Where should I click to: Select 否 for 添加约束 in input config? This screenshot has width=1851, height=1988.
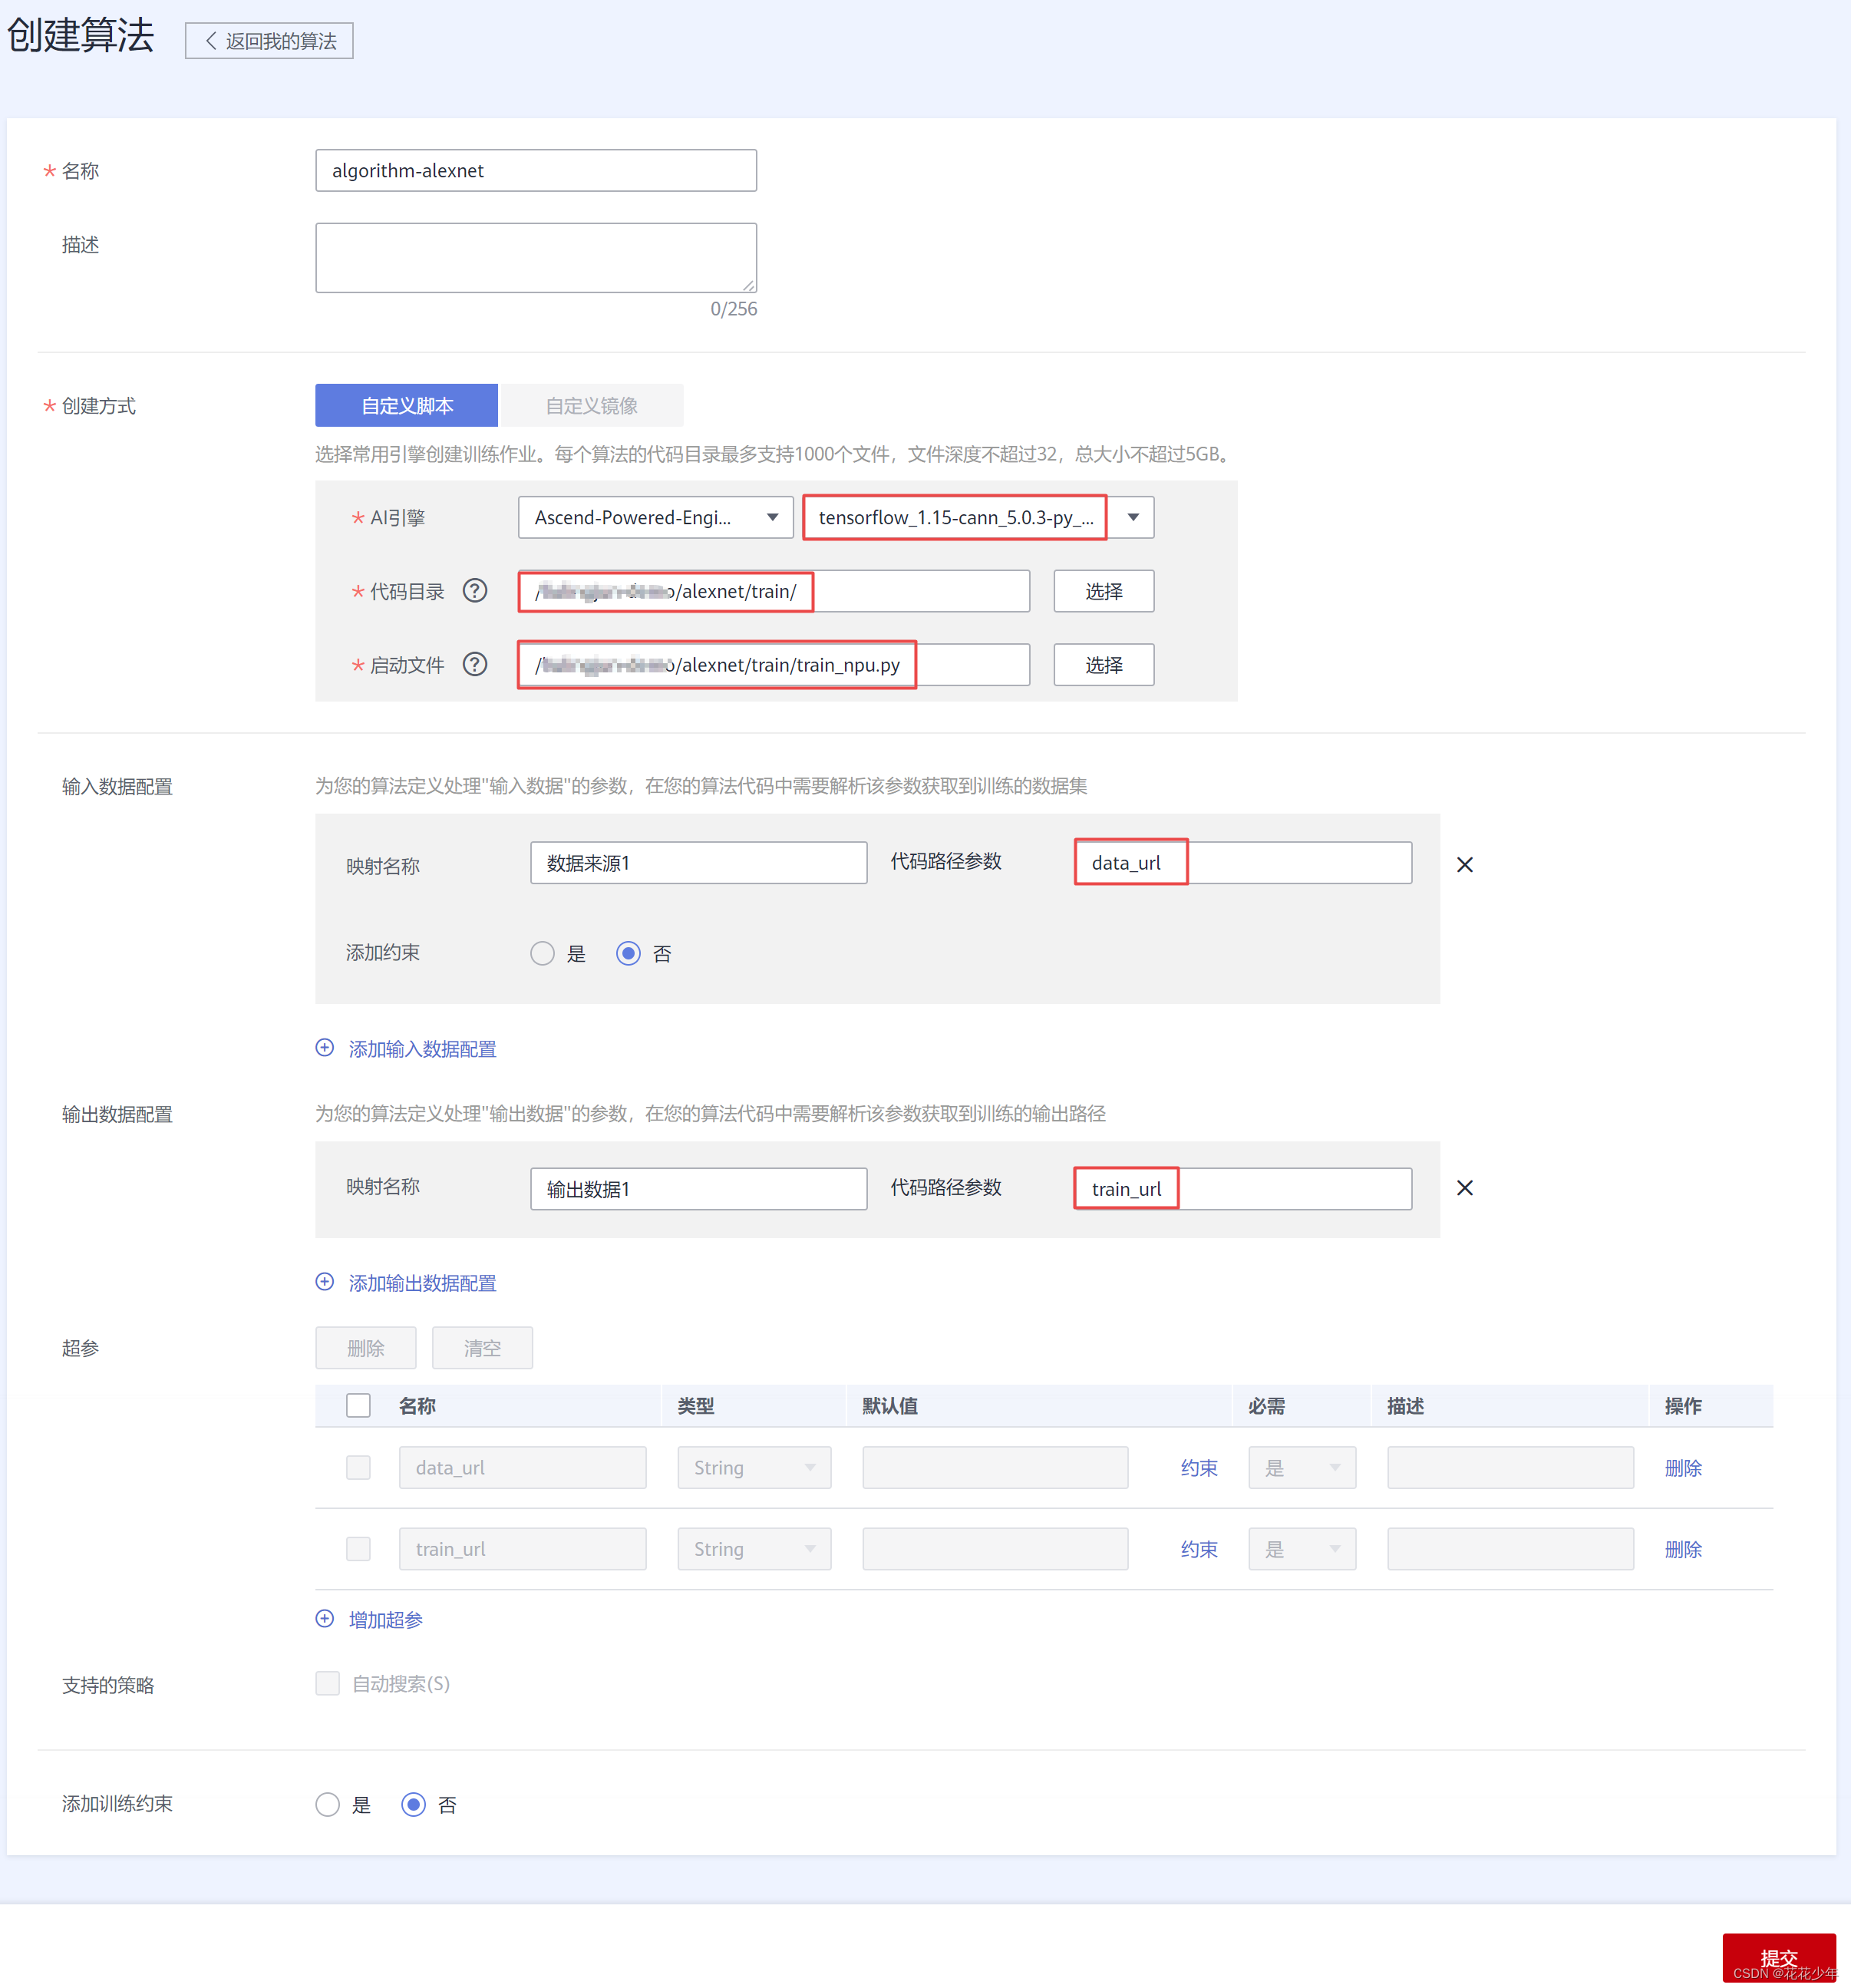click(x=628, y=954)
